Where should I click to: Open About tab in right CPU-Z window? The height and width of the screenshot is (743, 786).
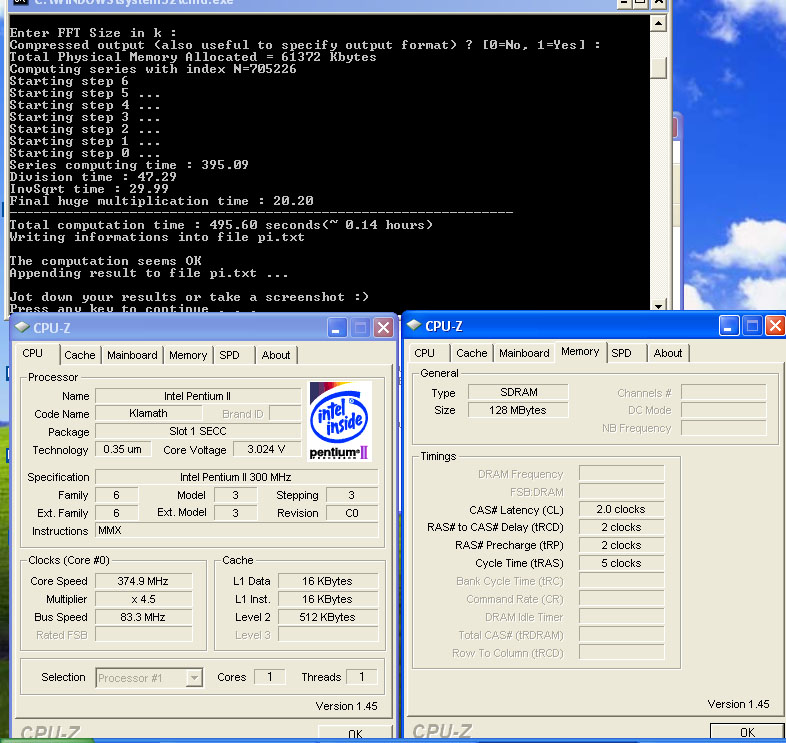pos(668,353)
